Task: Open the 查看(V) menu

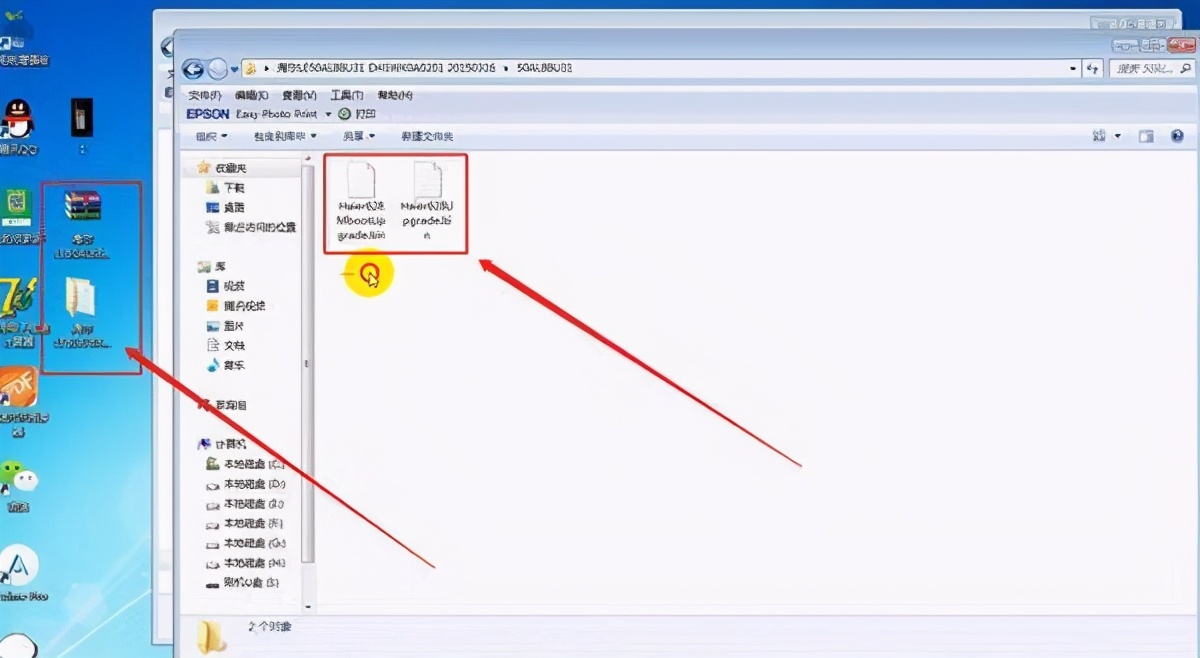Action: pyautogui.click(x=298, y=95)
